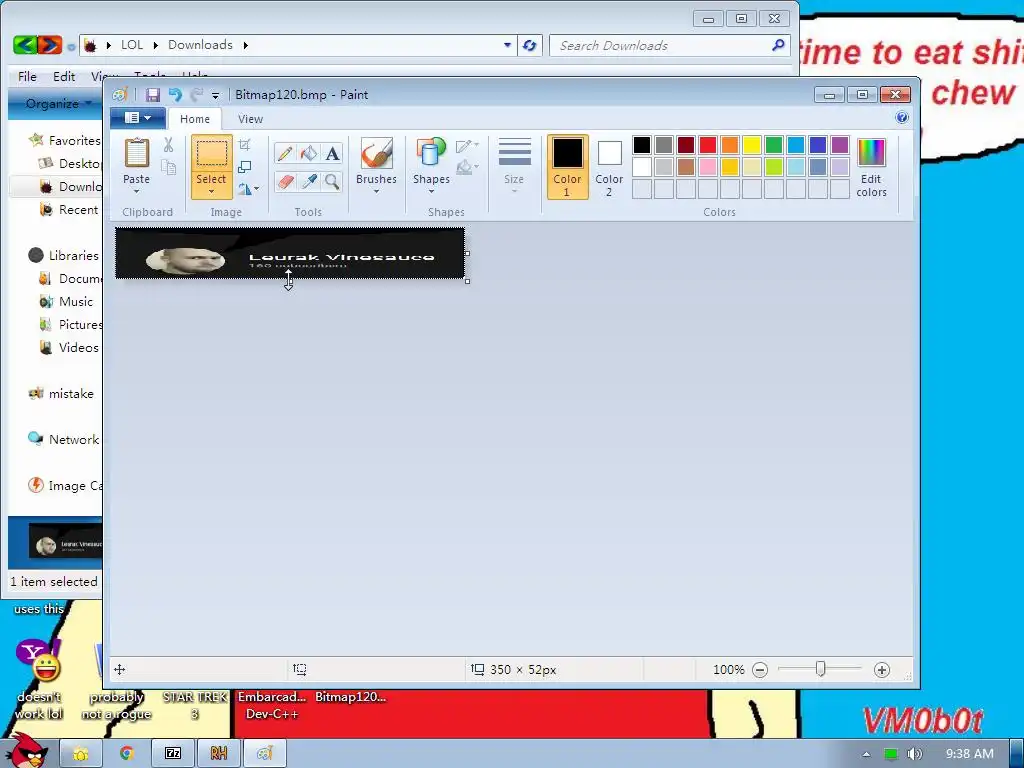The image size is (1024, 768).
Task: Pick the red color swatch
Action: click(707, 144)
